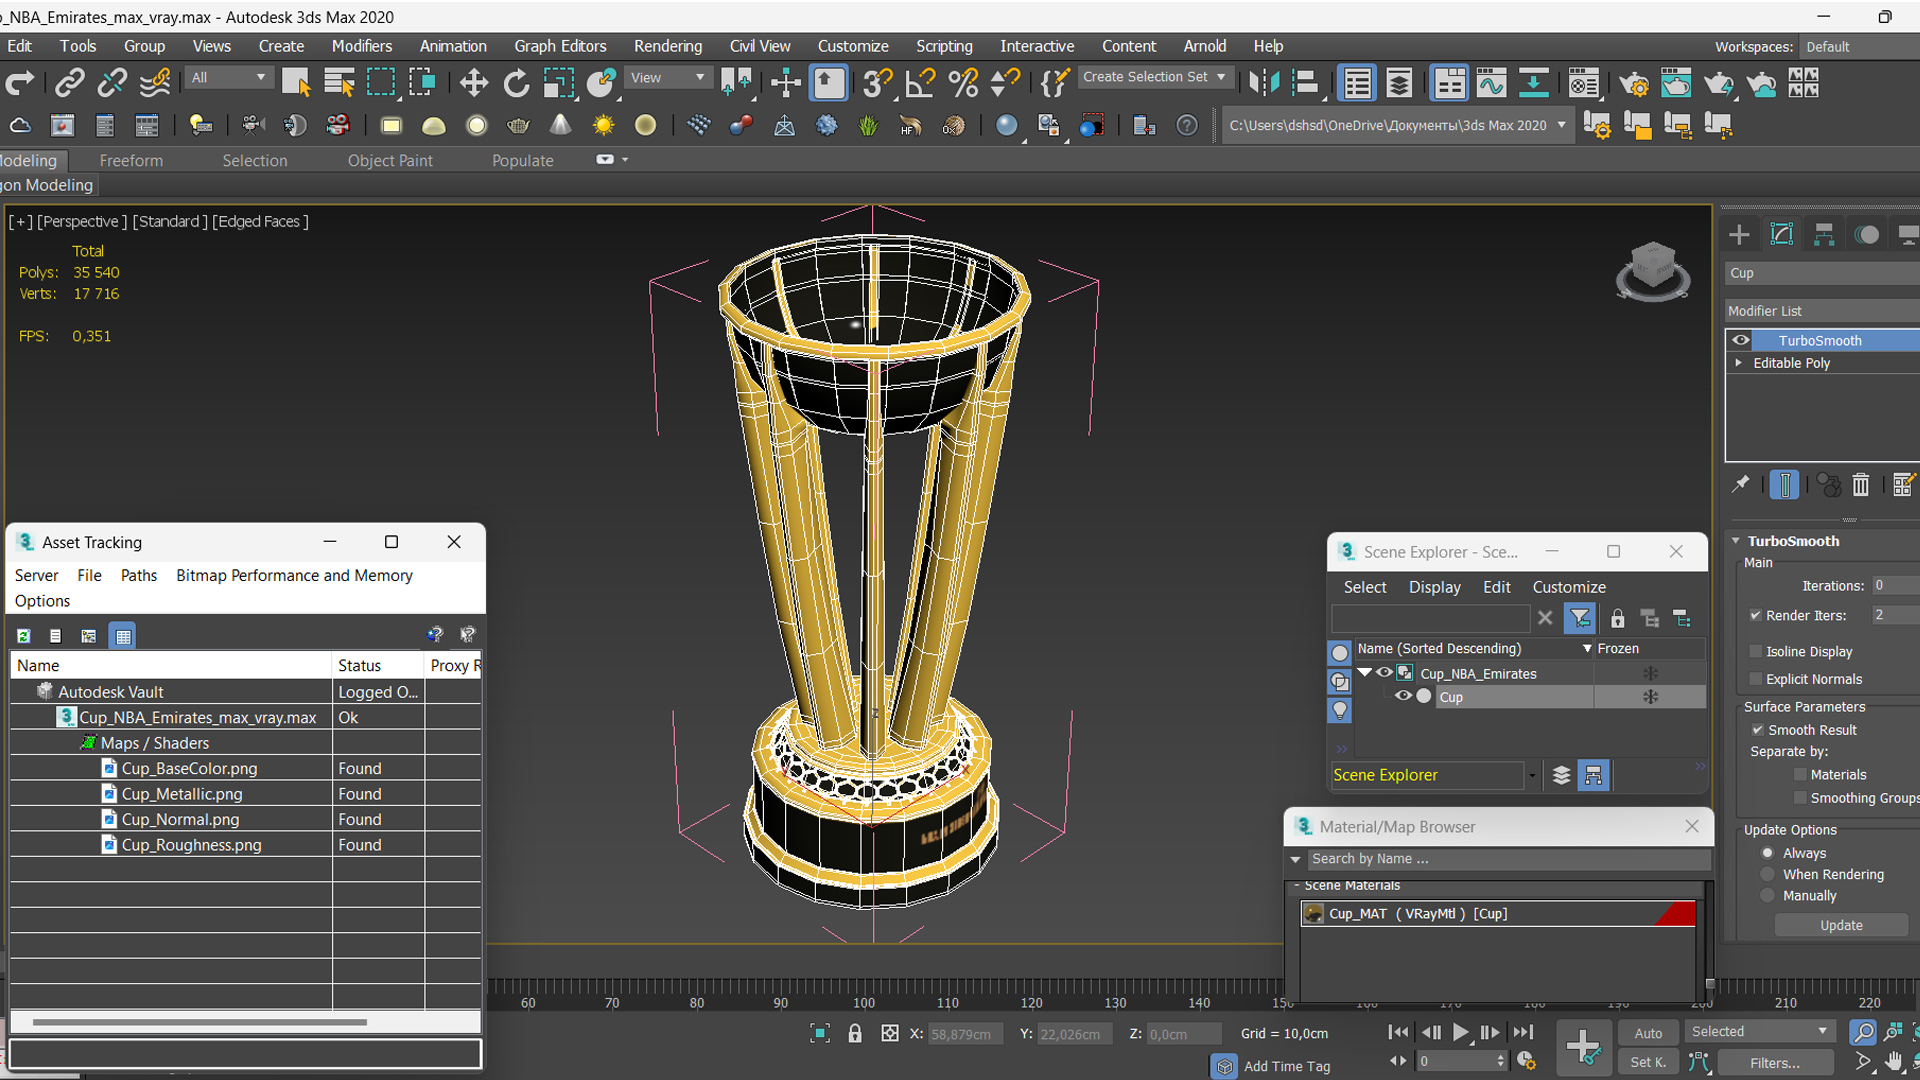
Task: Open the Modifiers menu
Action: pos(361,46)
